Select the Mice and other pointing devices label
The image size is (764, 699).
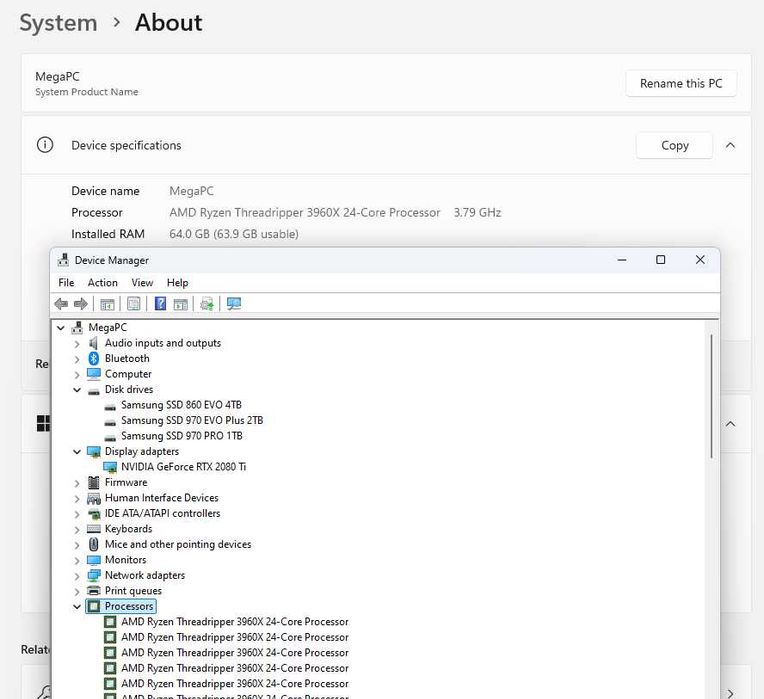[178, 544]
